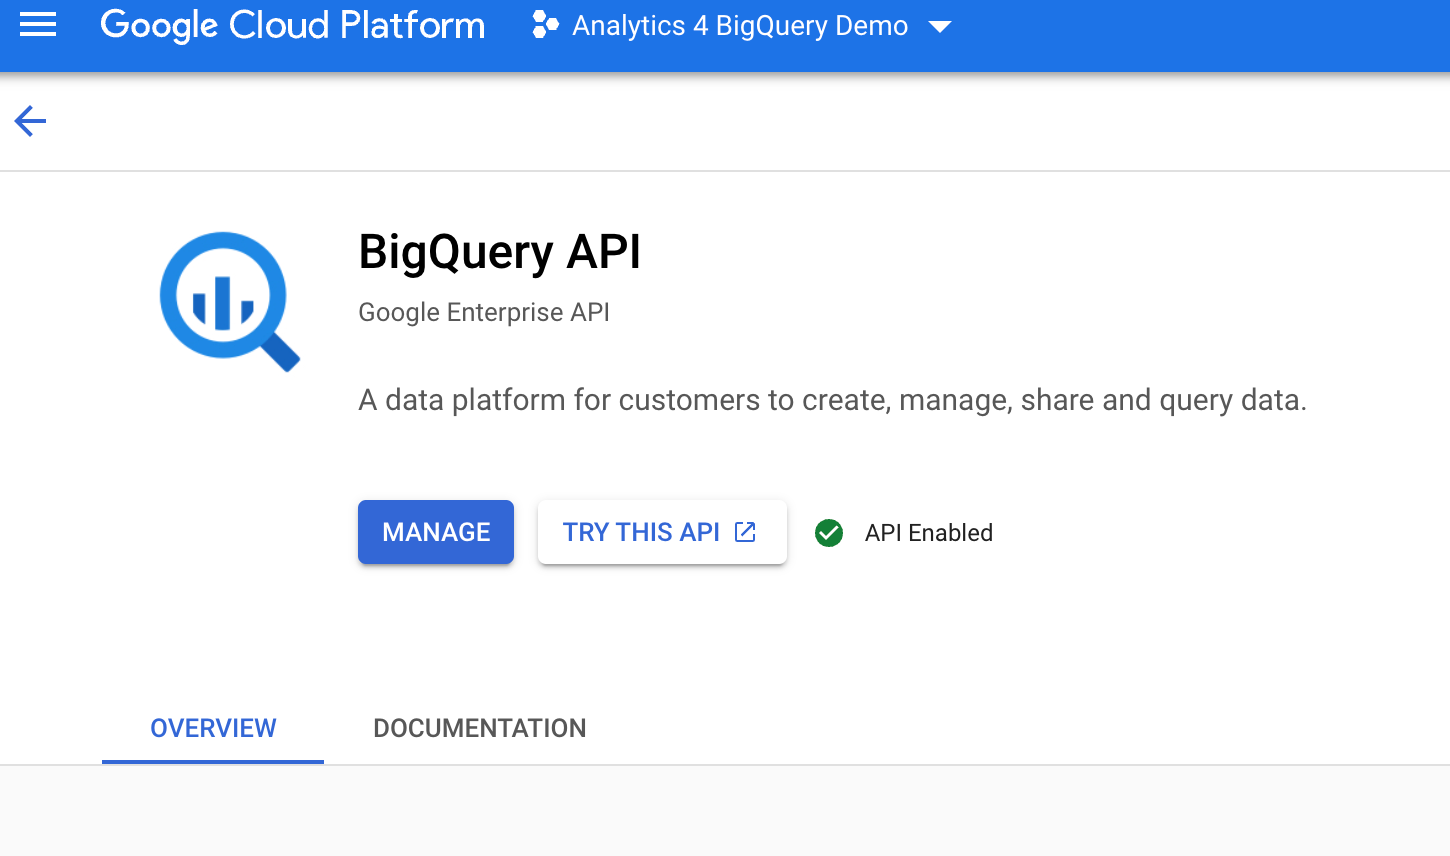
Task: Open the Analytics 4 BigQuery Demo project picker
Action: tap(739, 25)
